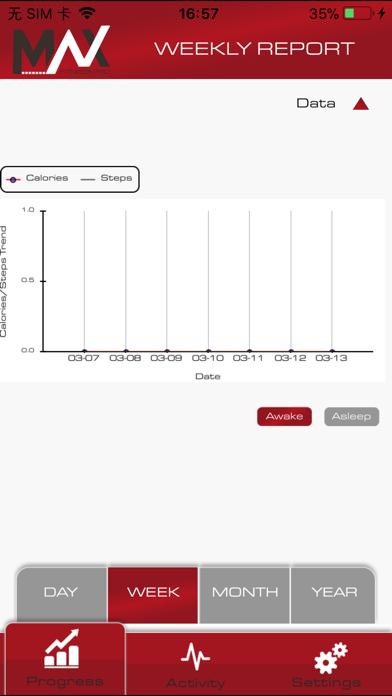This screenshot has height=696, width=392.
Task: Toggle the Asleep view
Action: tap(352, 416)
